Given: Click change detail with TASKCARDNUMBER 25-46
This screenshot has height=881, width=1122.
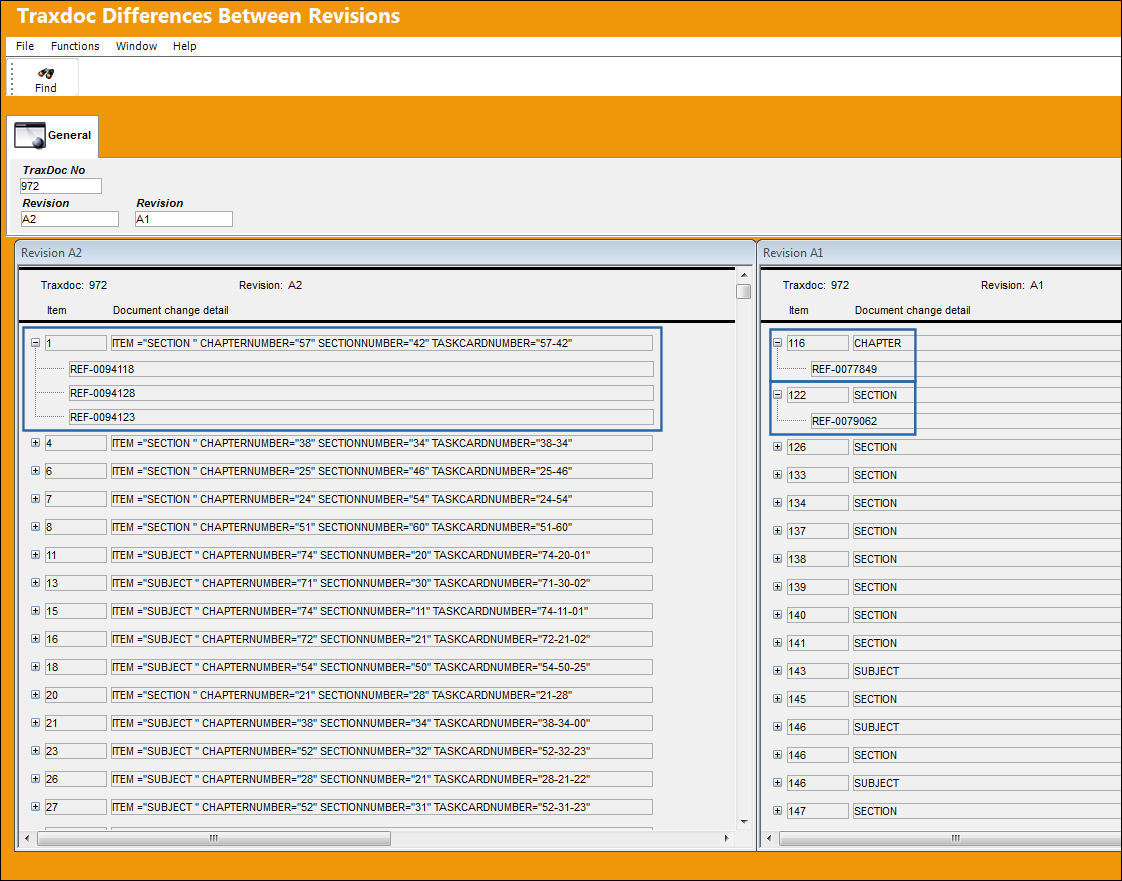Looking at the screenshot, I should [x=381, y=471].
